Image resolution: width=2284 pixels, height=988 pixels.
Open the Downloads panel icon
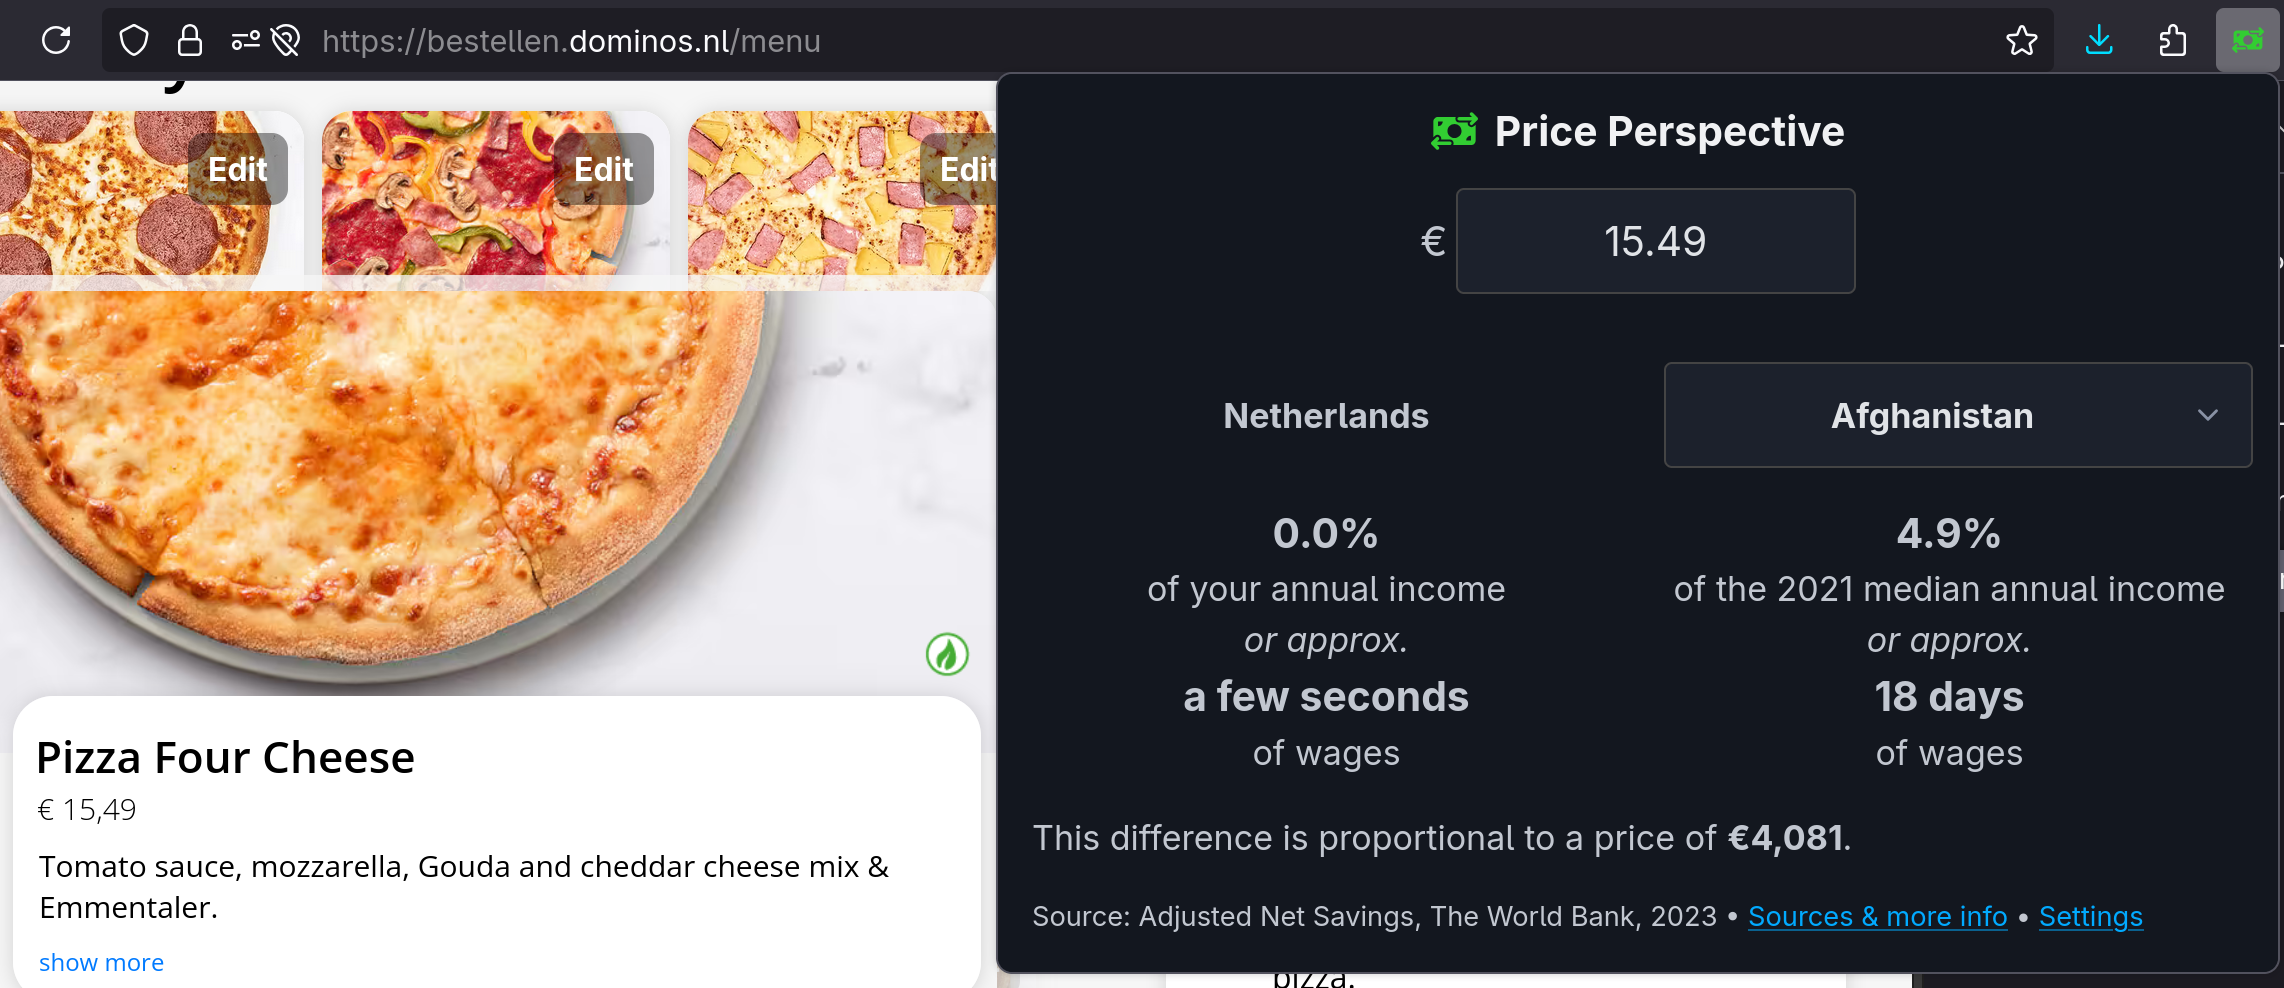2098,41
